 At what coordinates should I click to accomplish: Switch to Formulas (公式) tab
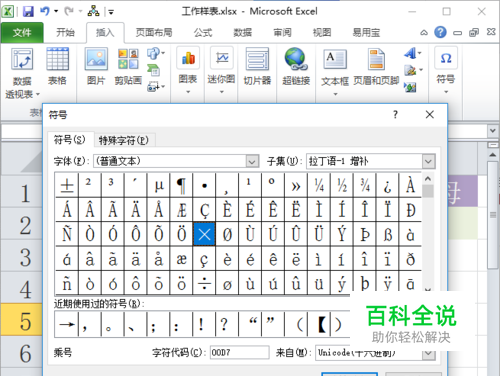point(203,33)
